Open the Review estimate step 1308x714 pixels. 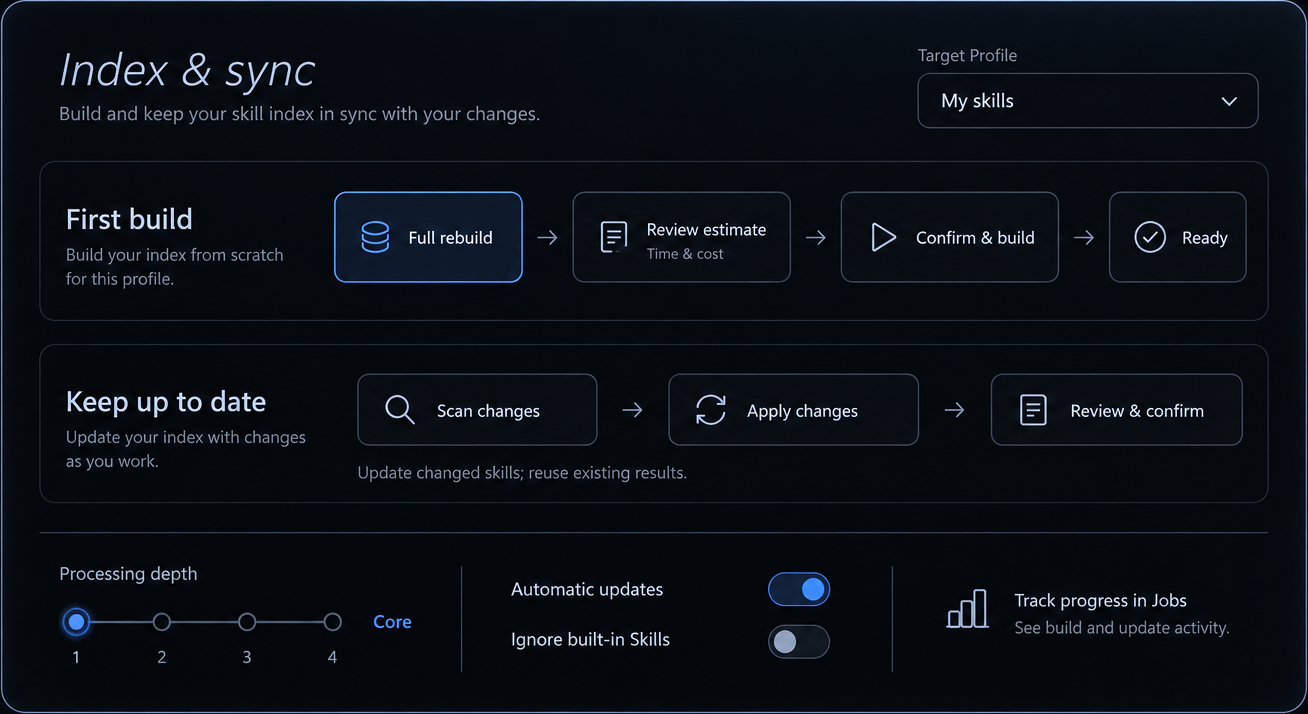click(x=682, y=237)
